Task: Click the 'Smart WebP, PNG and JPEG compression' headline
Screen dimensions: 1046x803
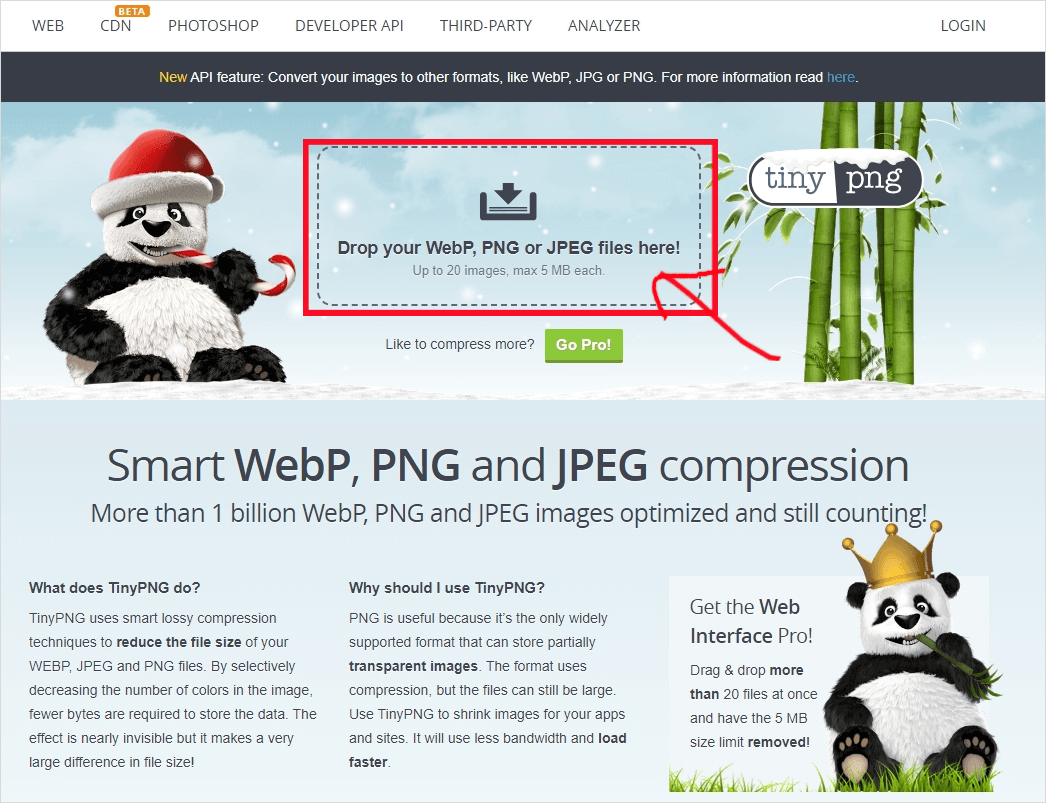Action: pyautogui.click(x=508, y=465)
